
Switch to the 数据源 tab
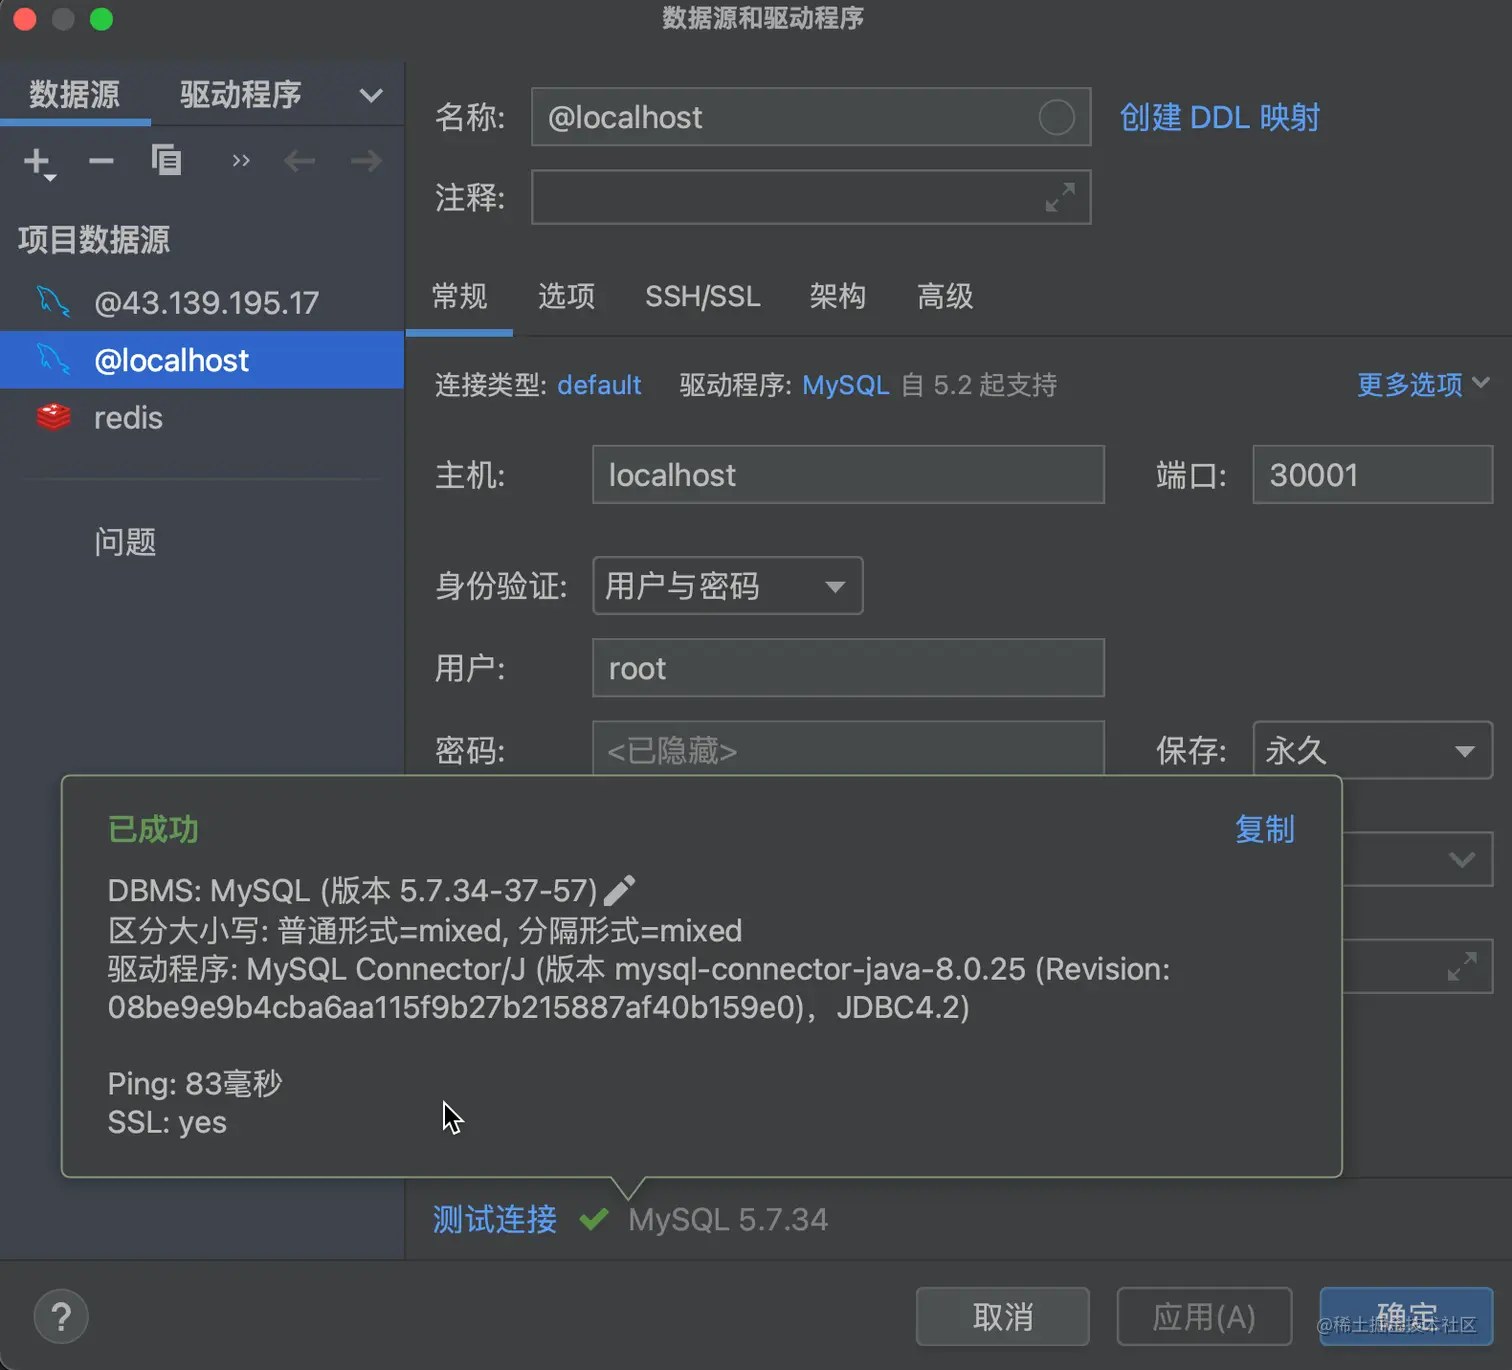coord(75,95)
